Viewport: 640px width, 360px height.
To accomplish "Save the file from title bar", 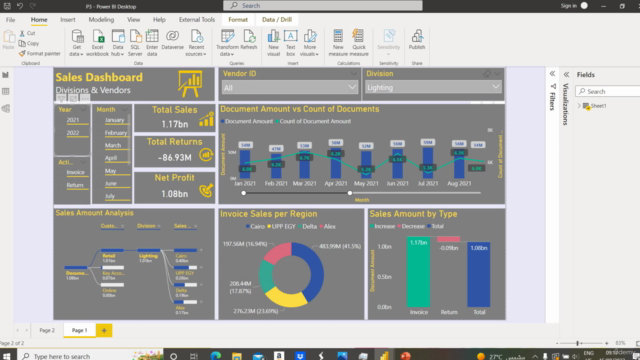I will pyautogui.click(x=7, y=6).
